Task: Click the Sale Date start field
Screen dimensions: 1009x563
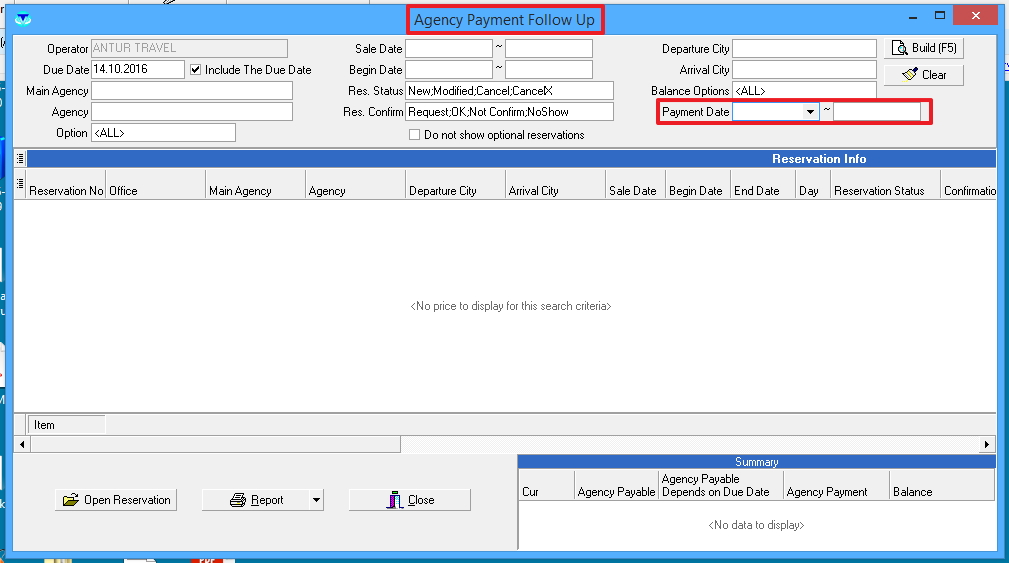Action: coord(449,48)
